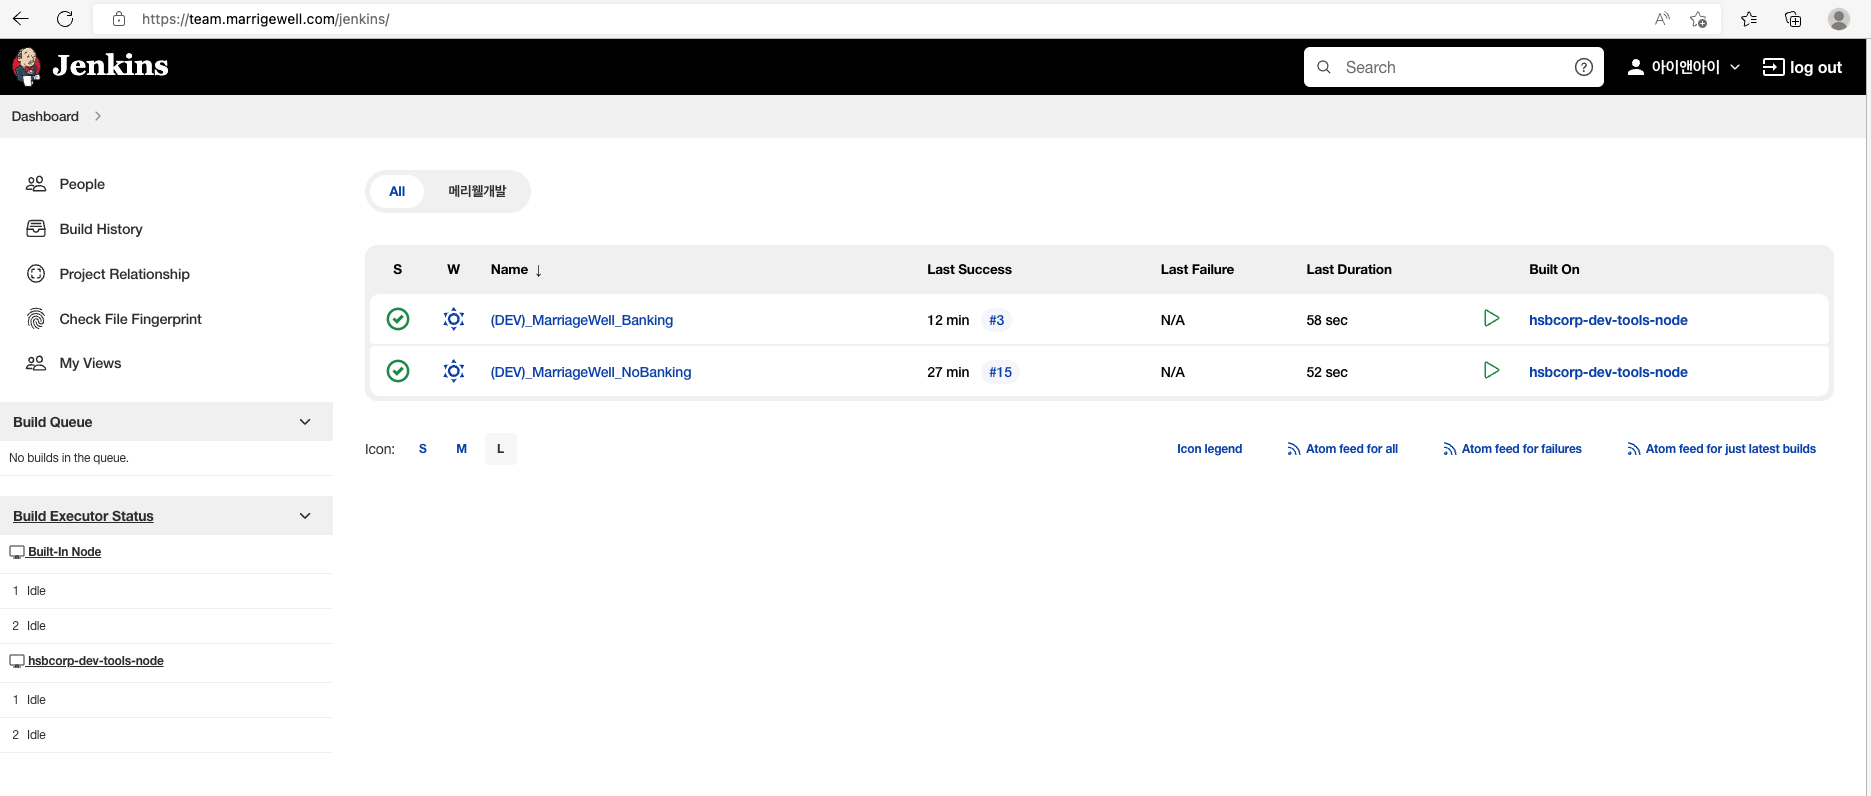The width and height of the screenshot is (1871, 796).
Task: Click the Jenkins logo in header
Action: [x=90, y=66]
